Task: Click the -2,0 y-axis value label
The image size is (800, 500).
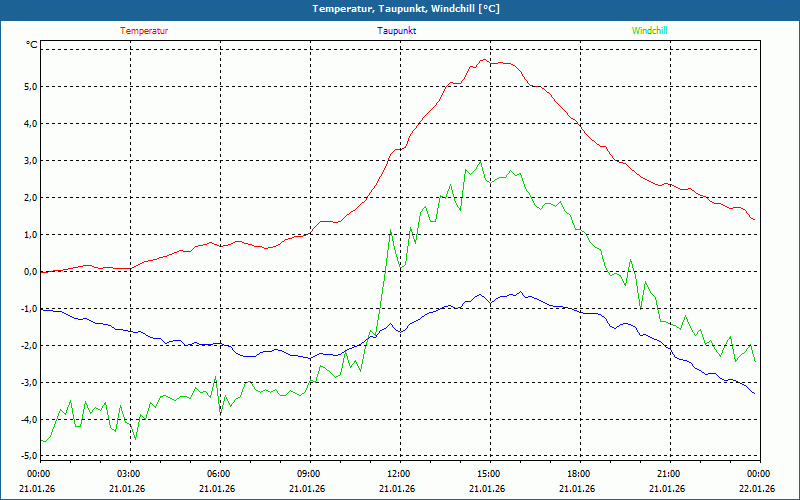Action: point(27,346)
